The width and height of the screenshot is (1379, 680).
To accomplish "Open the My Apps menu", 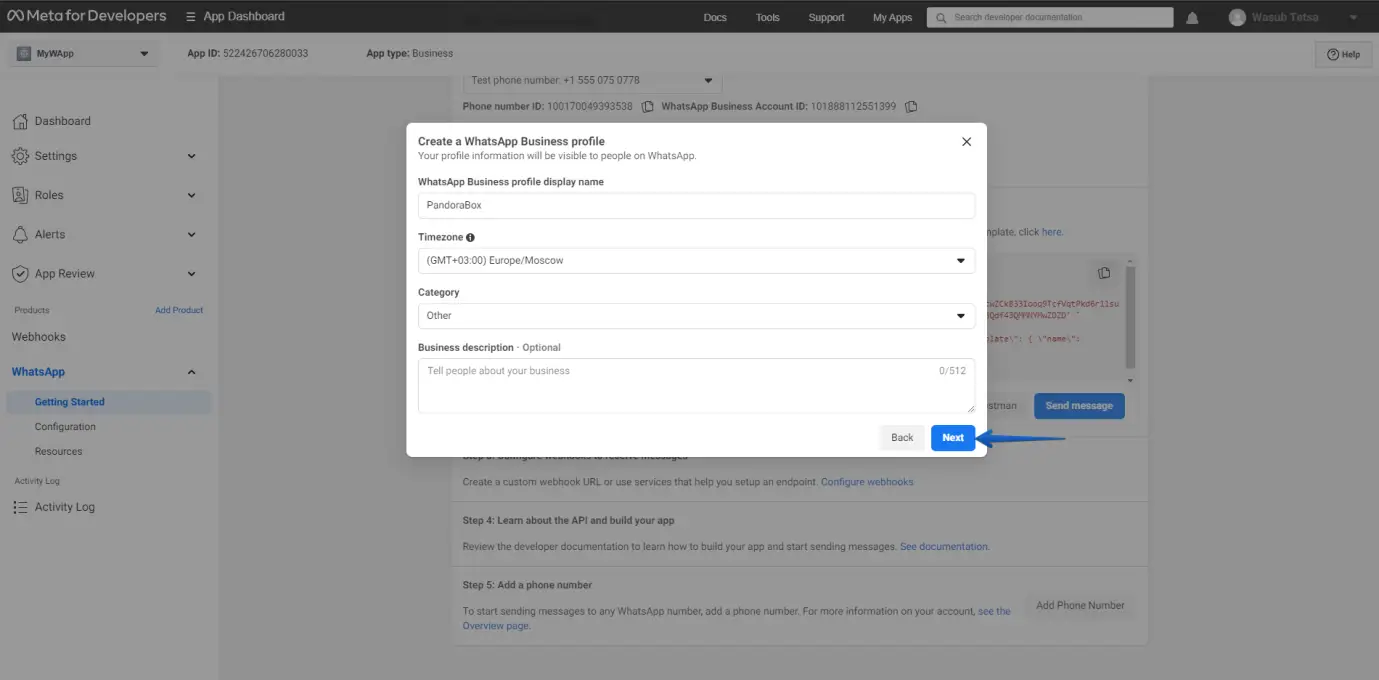I will tap(892, 17).
